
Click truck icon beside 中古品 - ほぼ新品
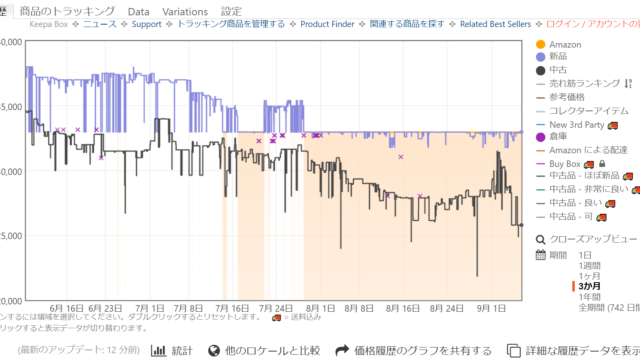point(628,176)
